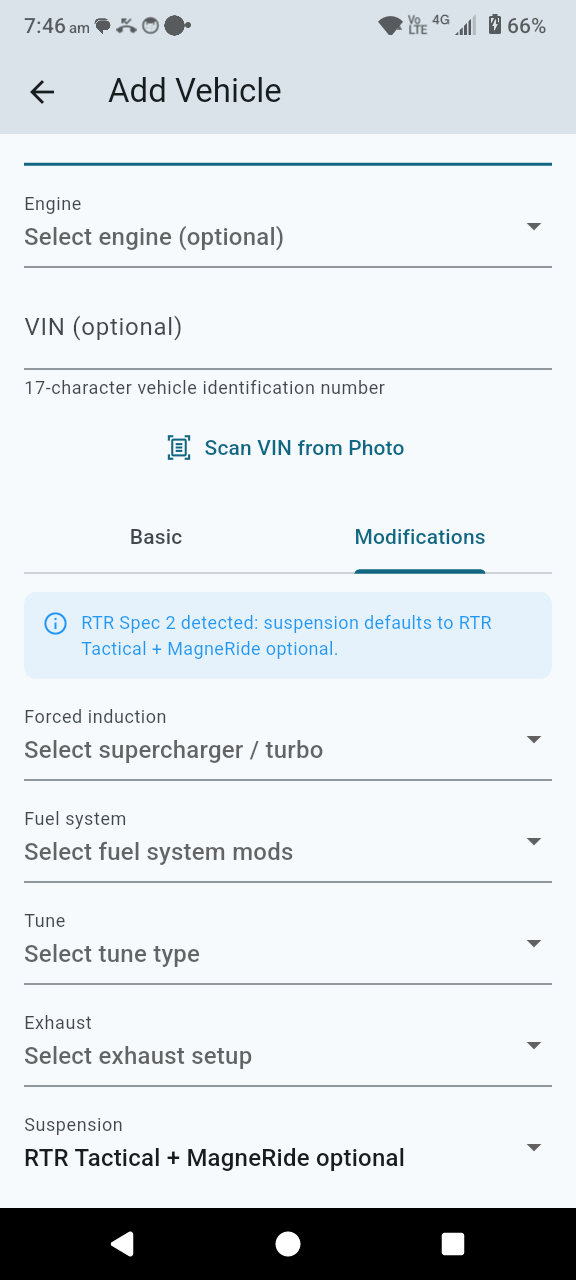The height and width of the screenshot is (1280, 576).
Task: Expand the fuel system mods dropdown
Action: (534, 842)
